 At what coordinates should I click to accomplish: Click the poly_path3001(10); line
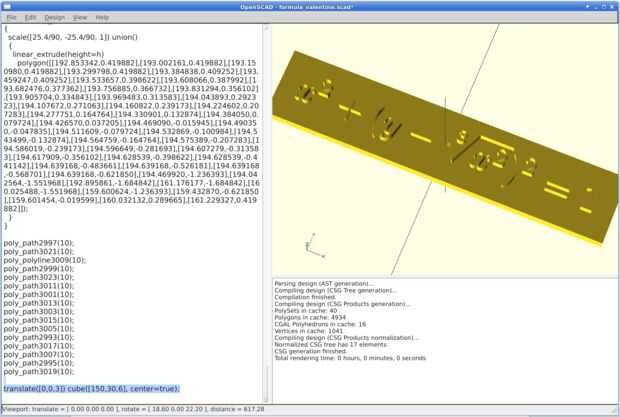click(39, 294)
